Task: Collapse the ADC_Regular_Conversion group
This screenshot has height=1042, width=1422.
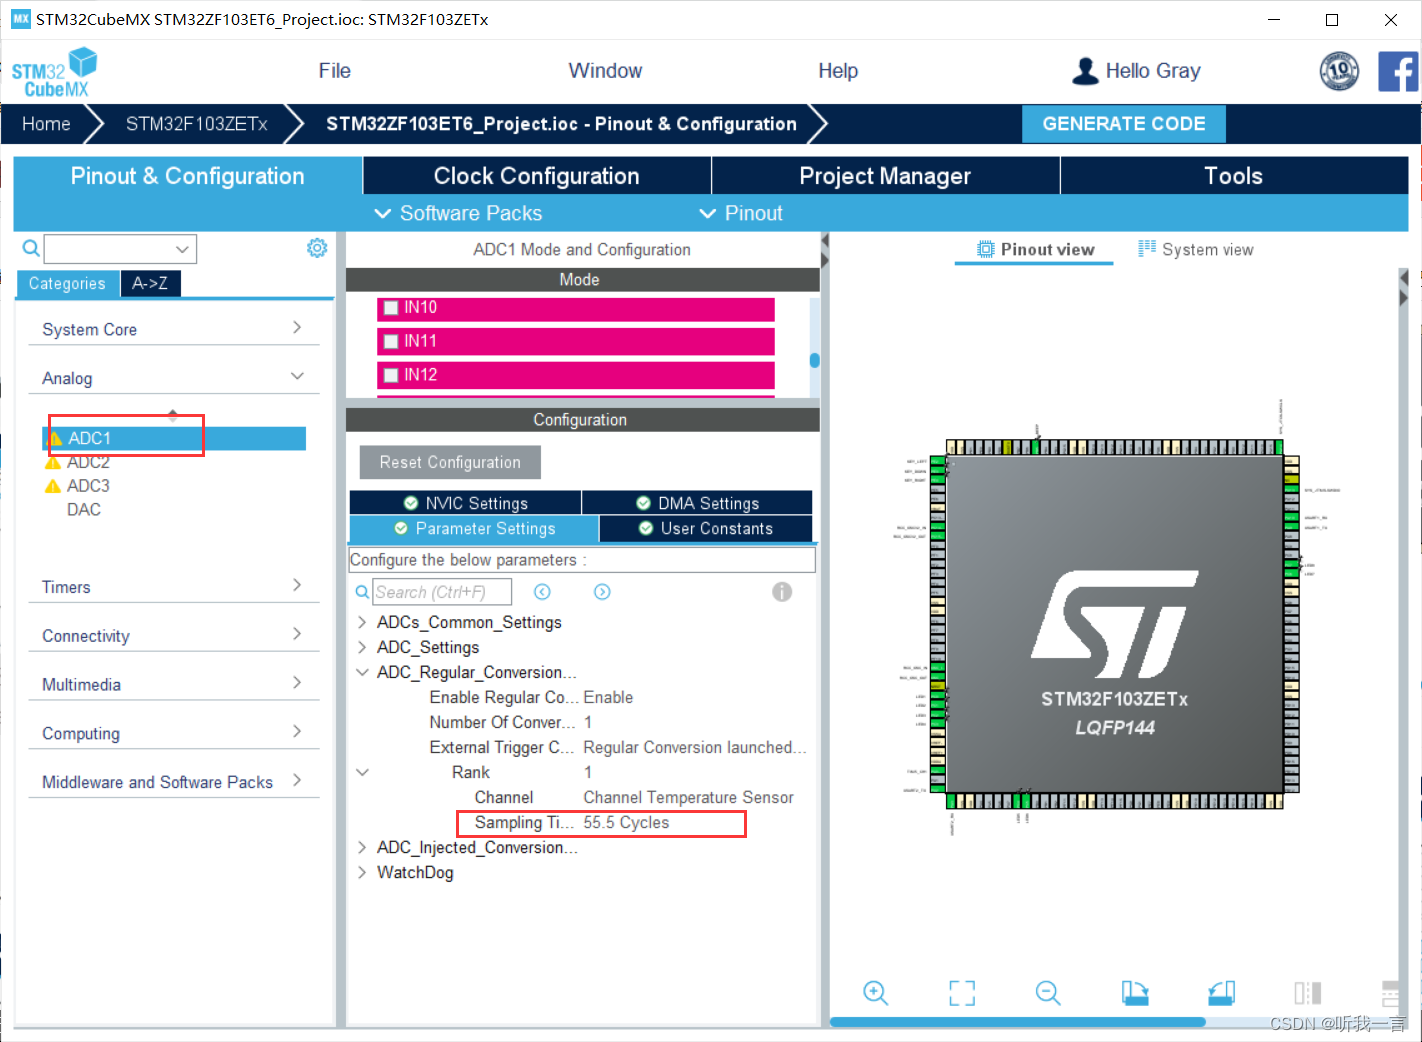Action: click(x=362, y=672)
